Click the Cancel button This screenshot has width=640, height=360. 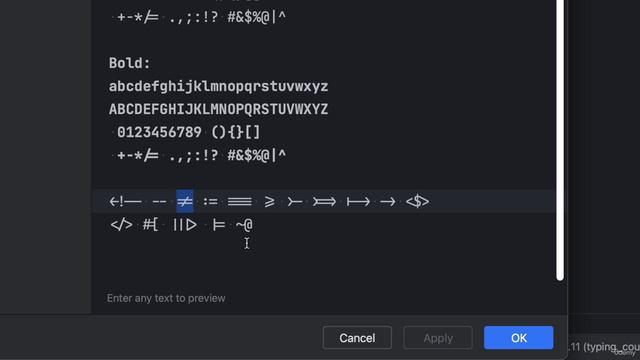point(357,338)
